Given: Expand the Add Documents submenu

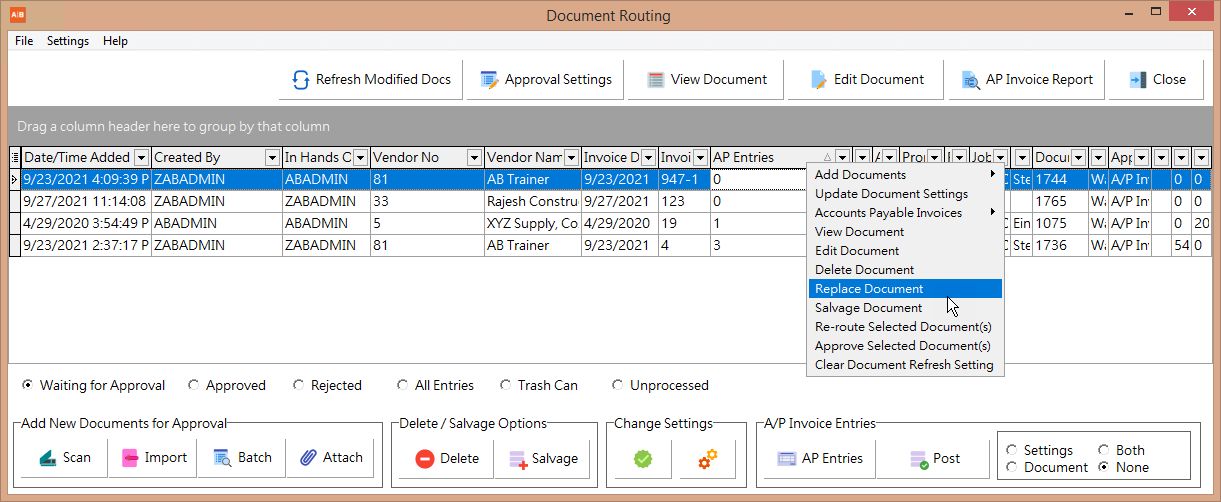Looking at the screenshot, I should coord(905,175).
